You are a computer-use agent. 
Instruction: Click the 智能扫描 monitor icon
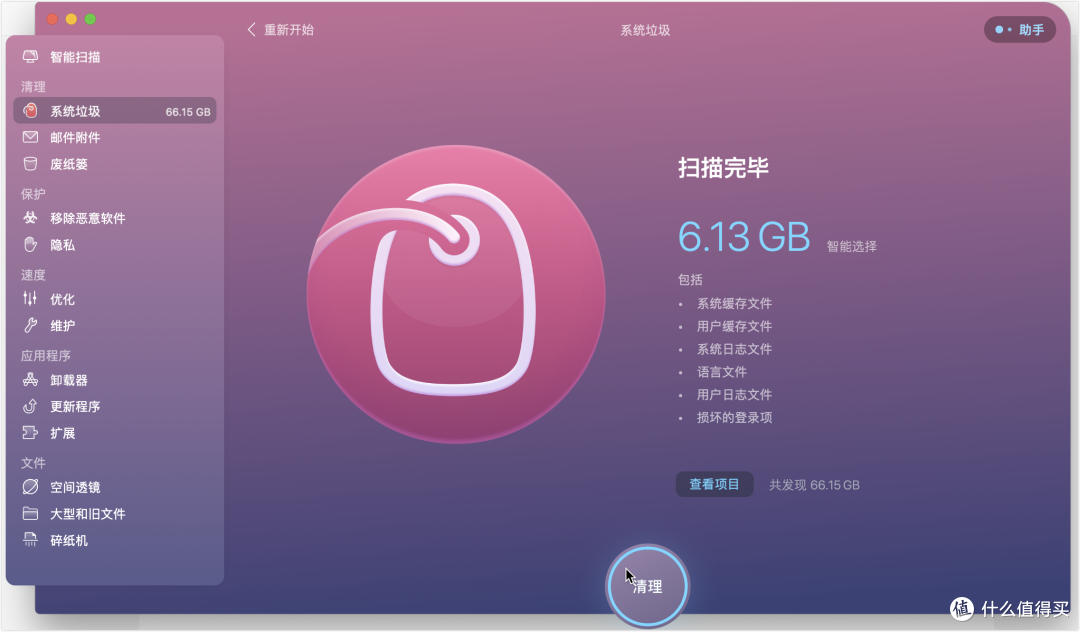tap(30, 57)
